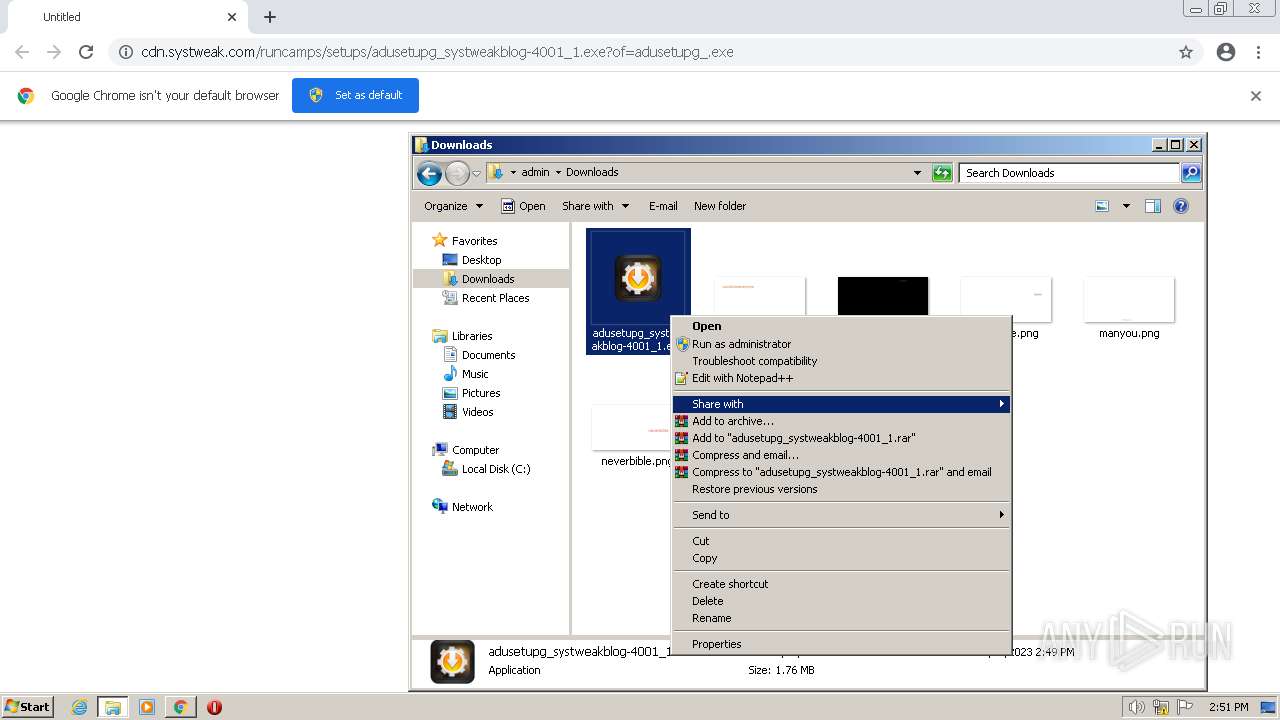Image resolution: width=1280 pixels, height=720 pixels.
Task: Click the Chrome address bar URL
Action: tap(437, 52)
